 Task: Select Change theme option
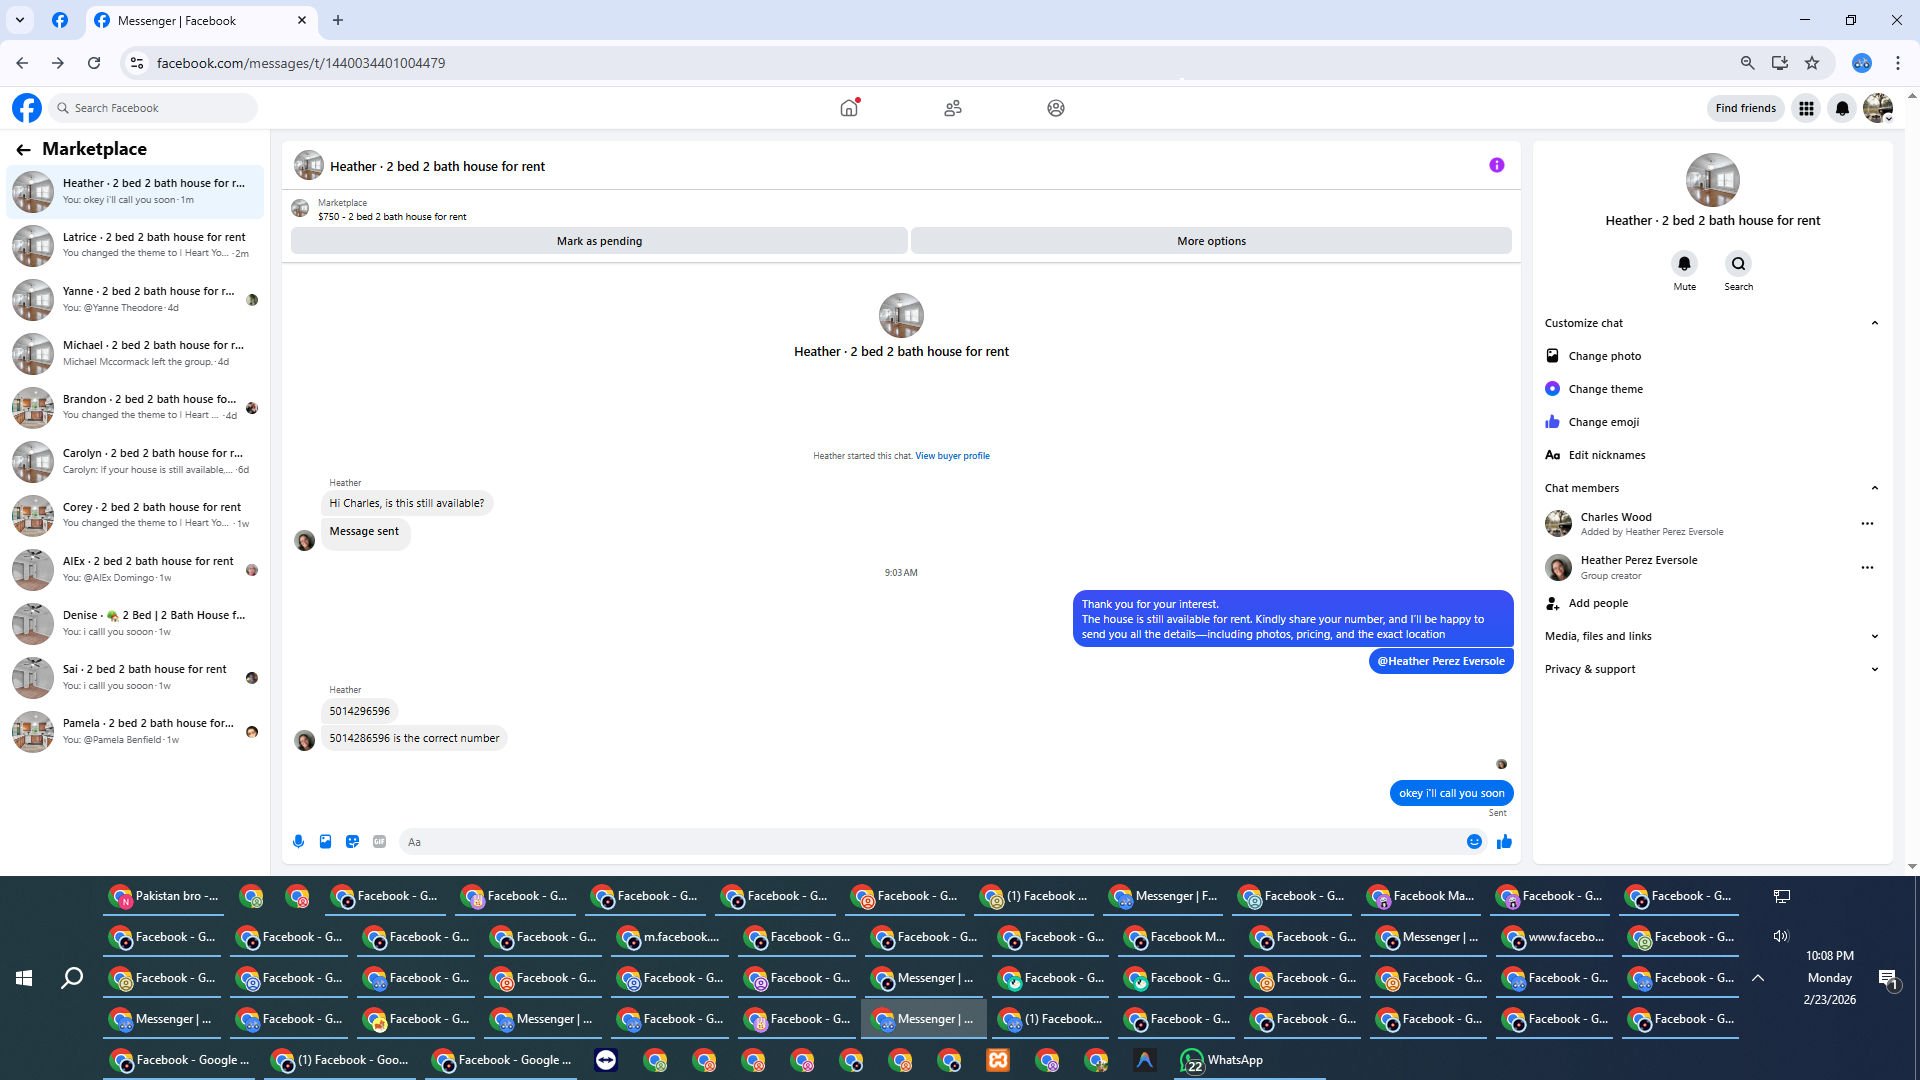point(1605,389)
